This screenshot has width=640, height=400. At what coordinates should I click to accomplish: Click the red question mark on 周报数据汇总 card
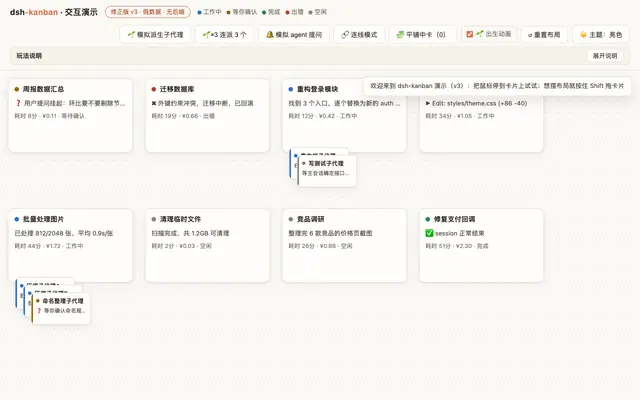pos(18,103)
